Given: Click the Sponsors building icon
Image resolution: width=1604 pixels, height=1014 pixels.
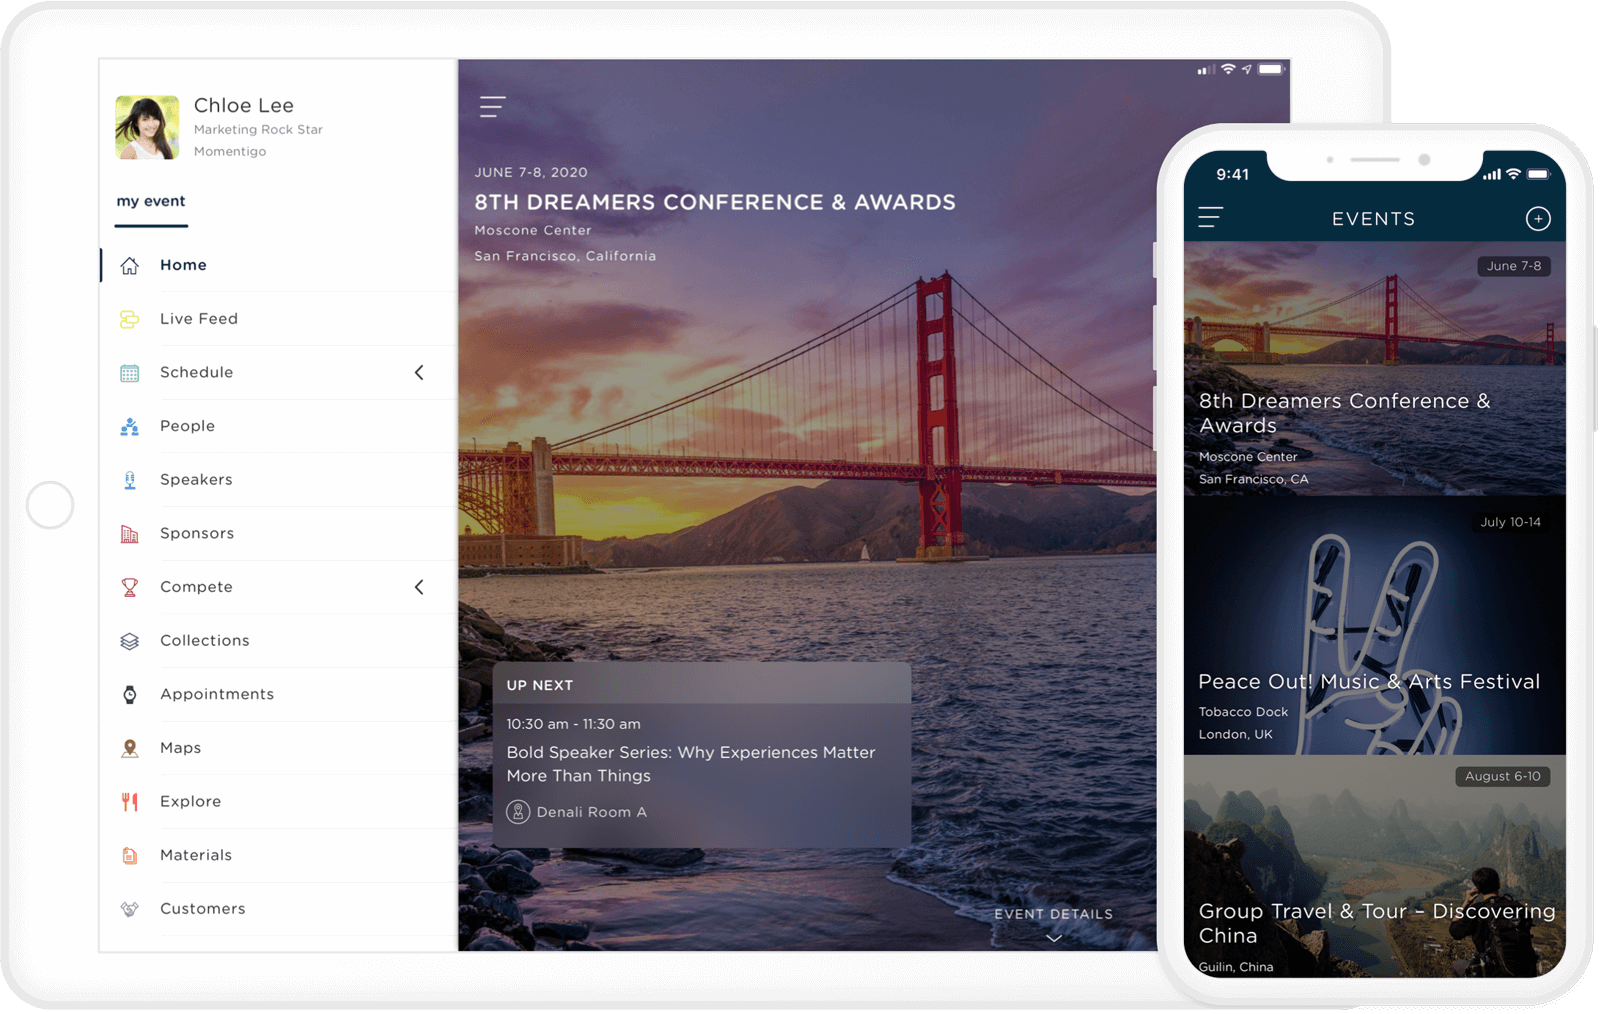Looking at the screenshot, I should (130, 534).
